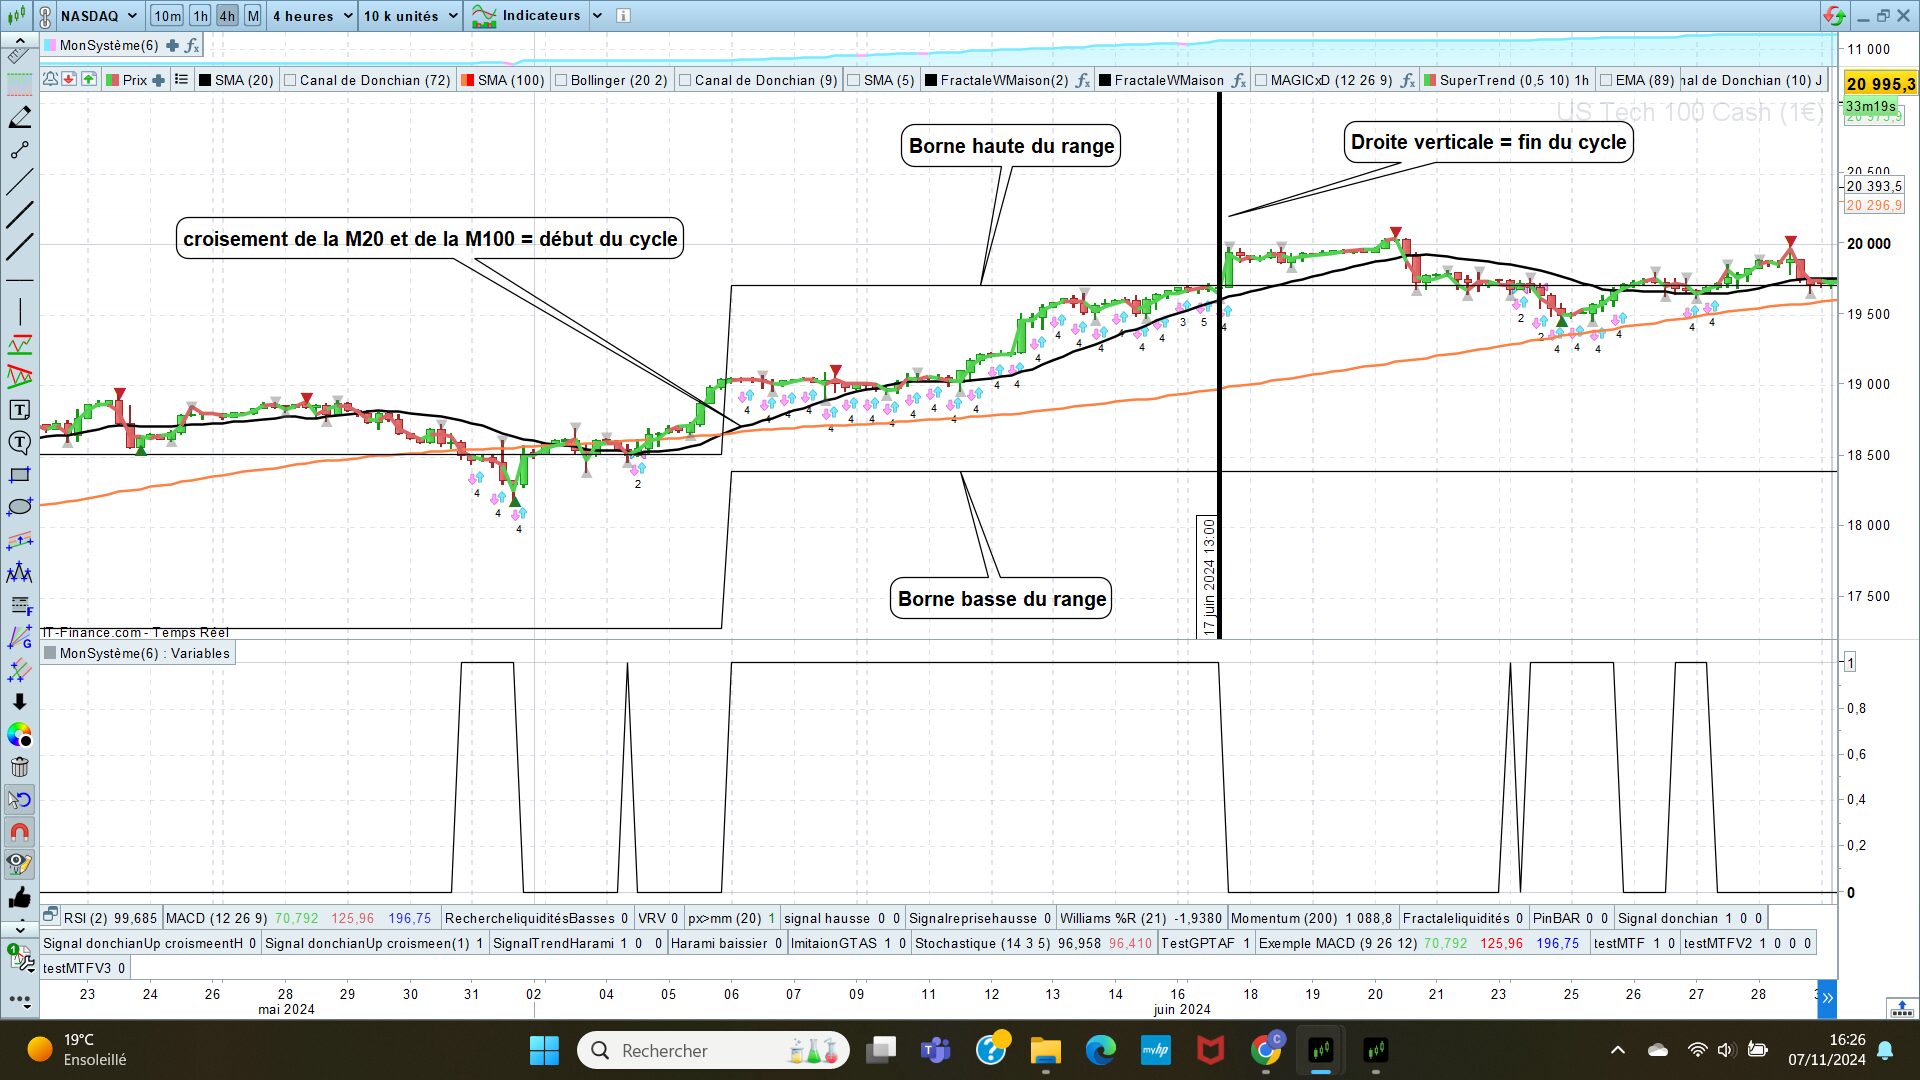
Task: Enable Bollinger (20 2) checkbox
Action: pyautogui.click(x=561, y=81)
